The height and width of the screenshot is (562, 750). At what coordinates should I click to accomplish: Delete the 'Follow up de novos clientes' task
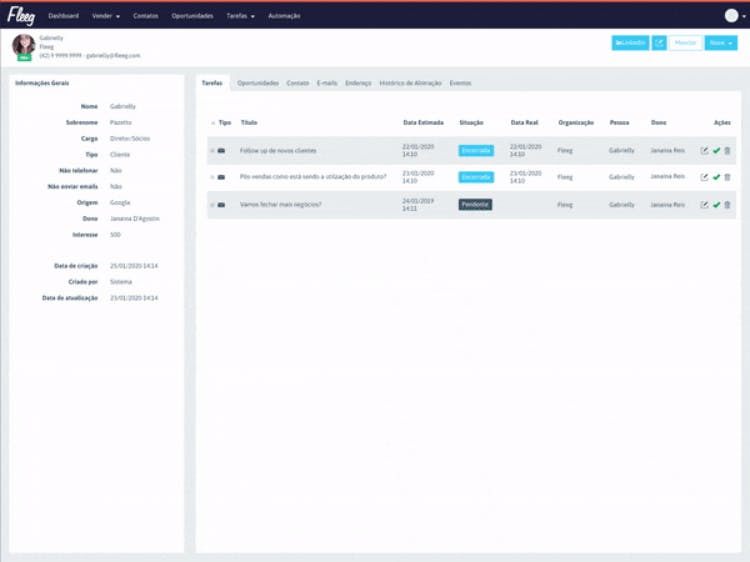click(728, 151)
